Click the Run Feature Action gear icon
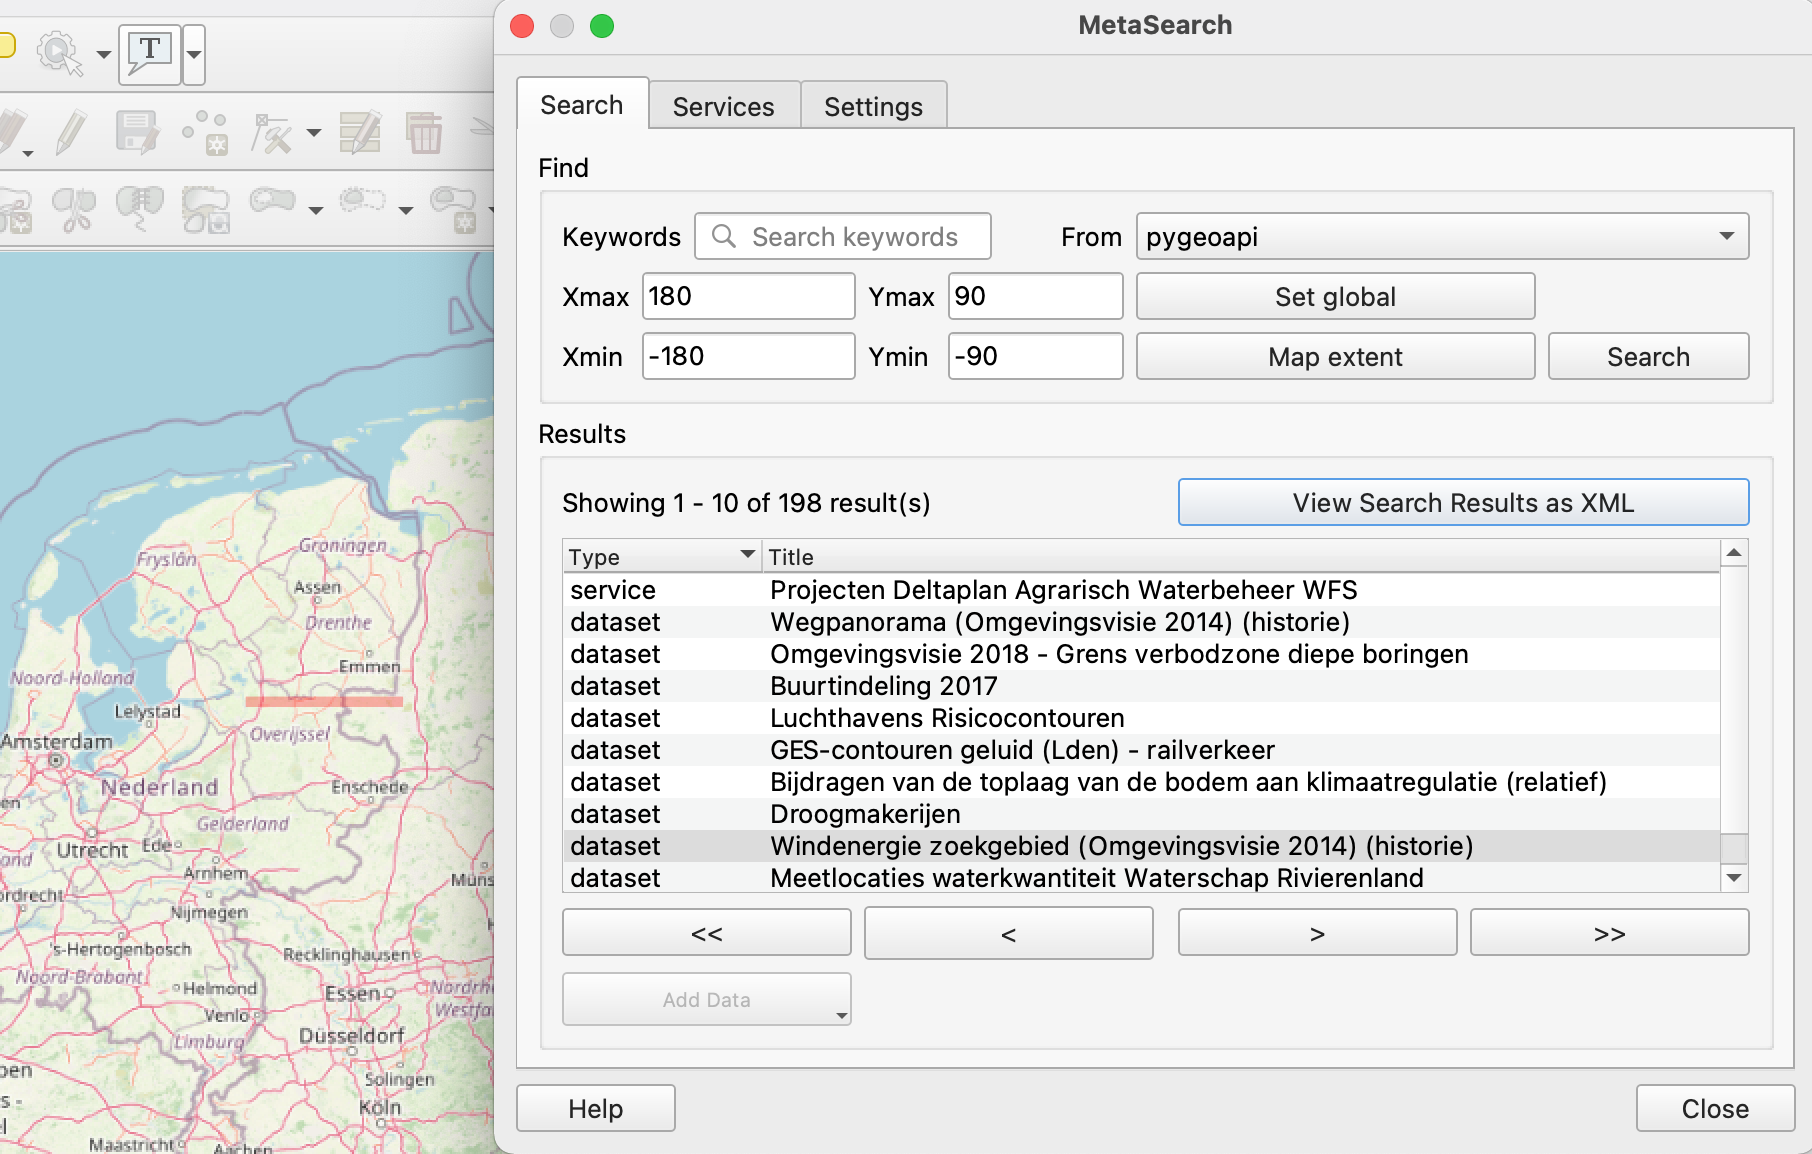The image size is (1812, 1154). point(58,53)
